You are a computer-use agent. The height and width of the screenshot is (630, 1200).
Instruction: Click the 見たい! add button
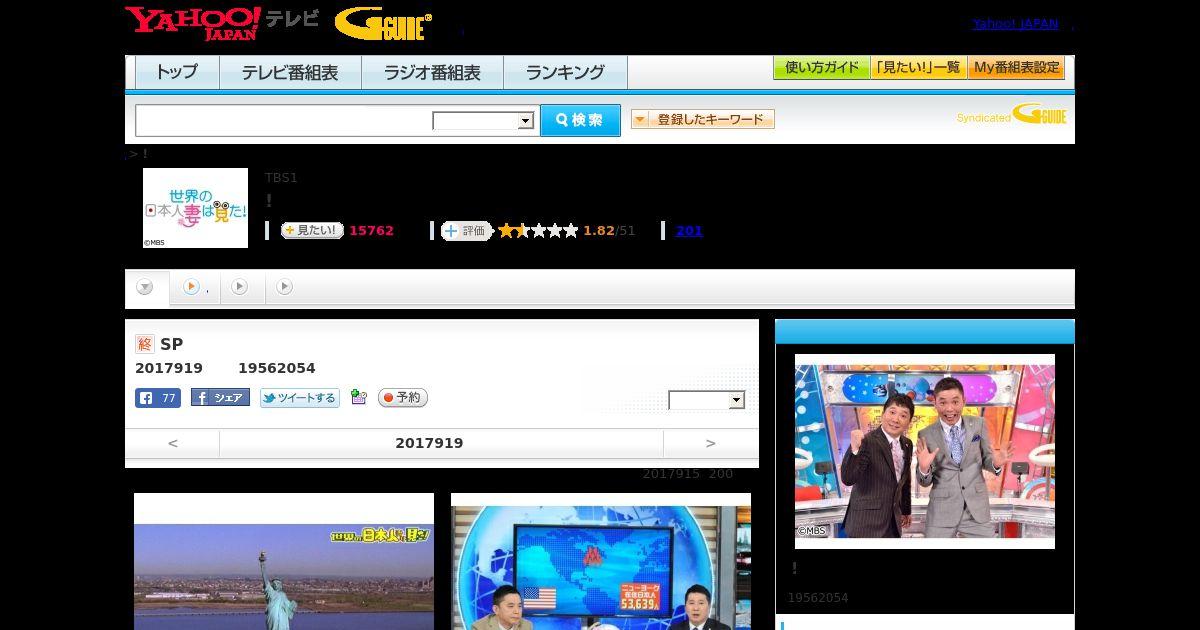[x=312, y=230]
